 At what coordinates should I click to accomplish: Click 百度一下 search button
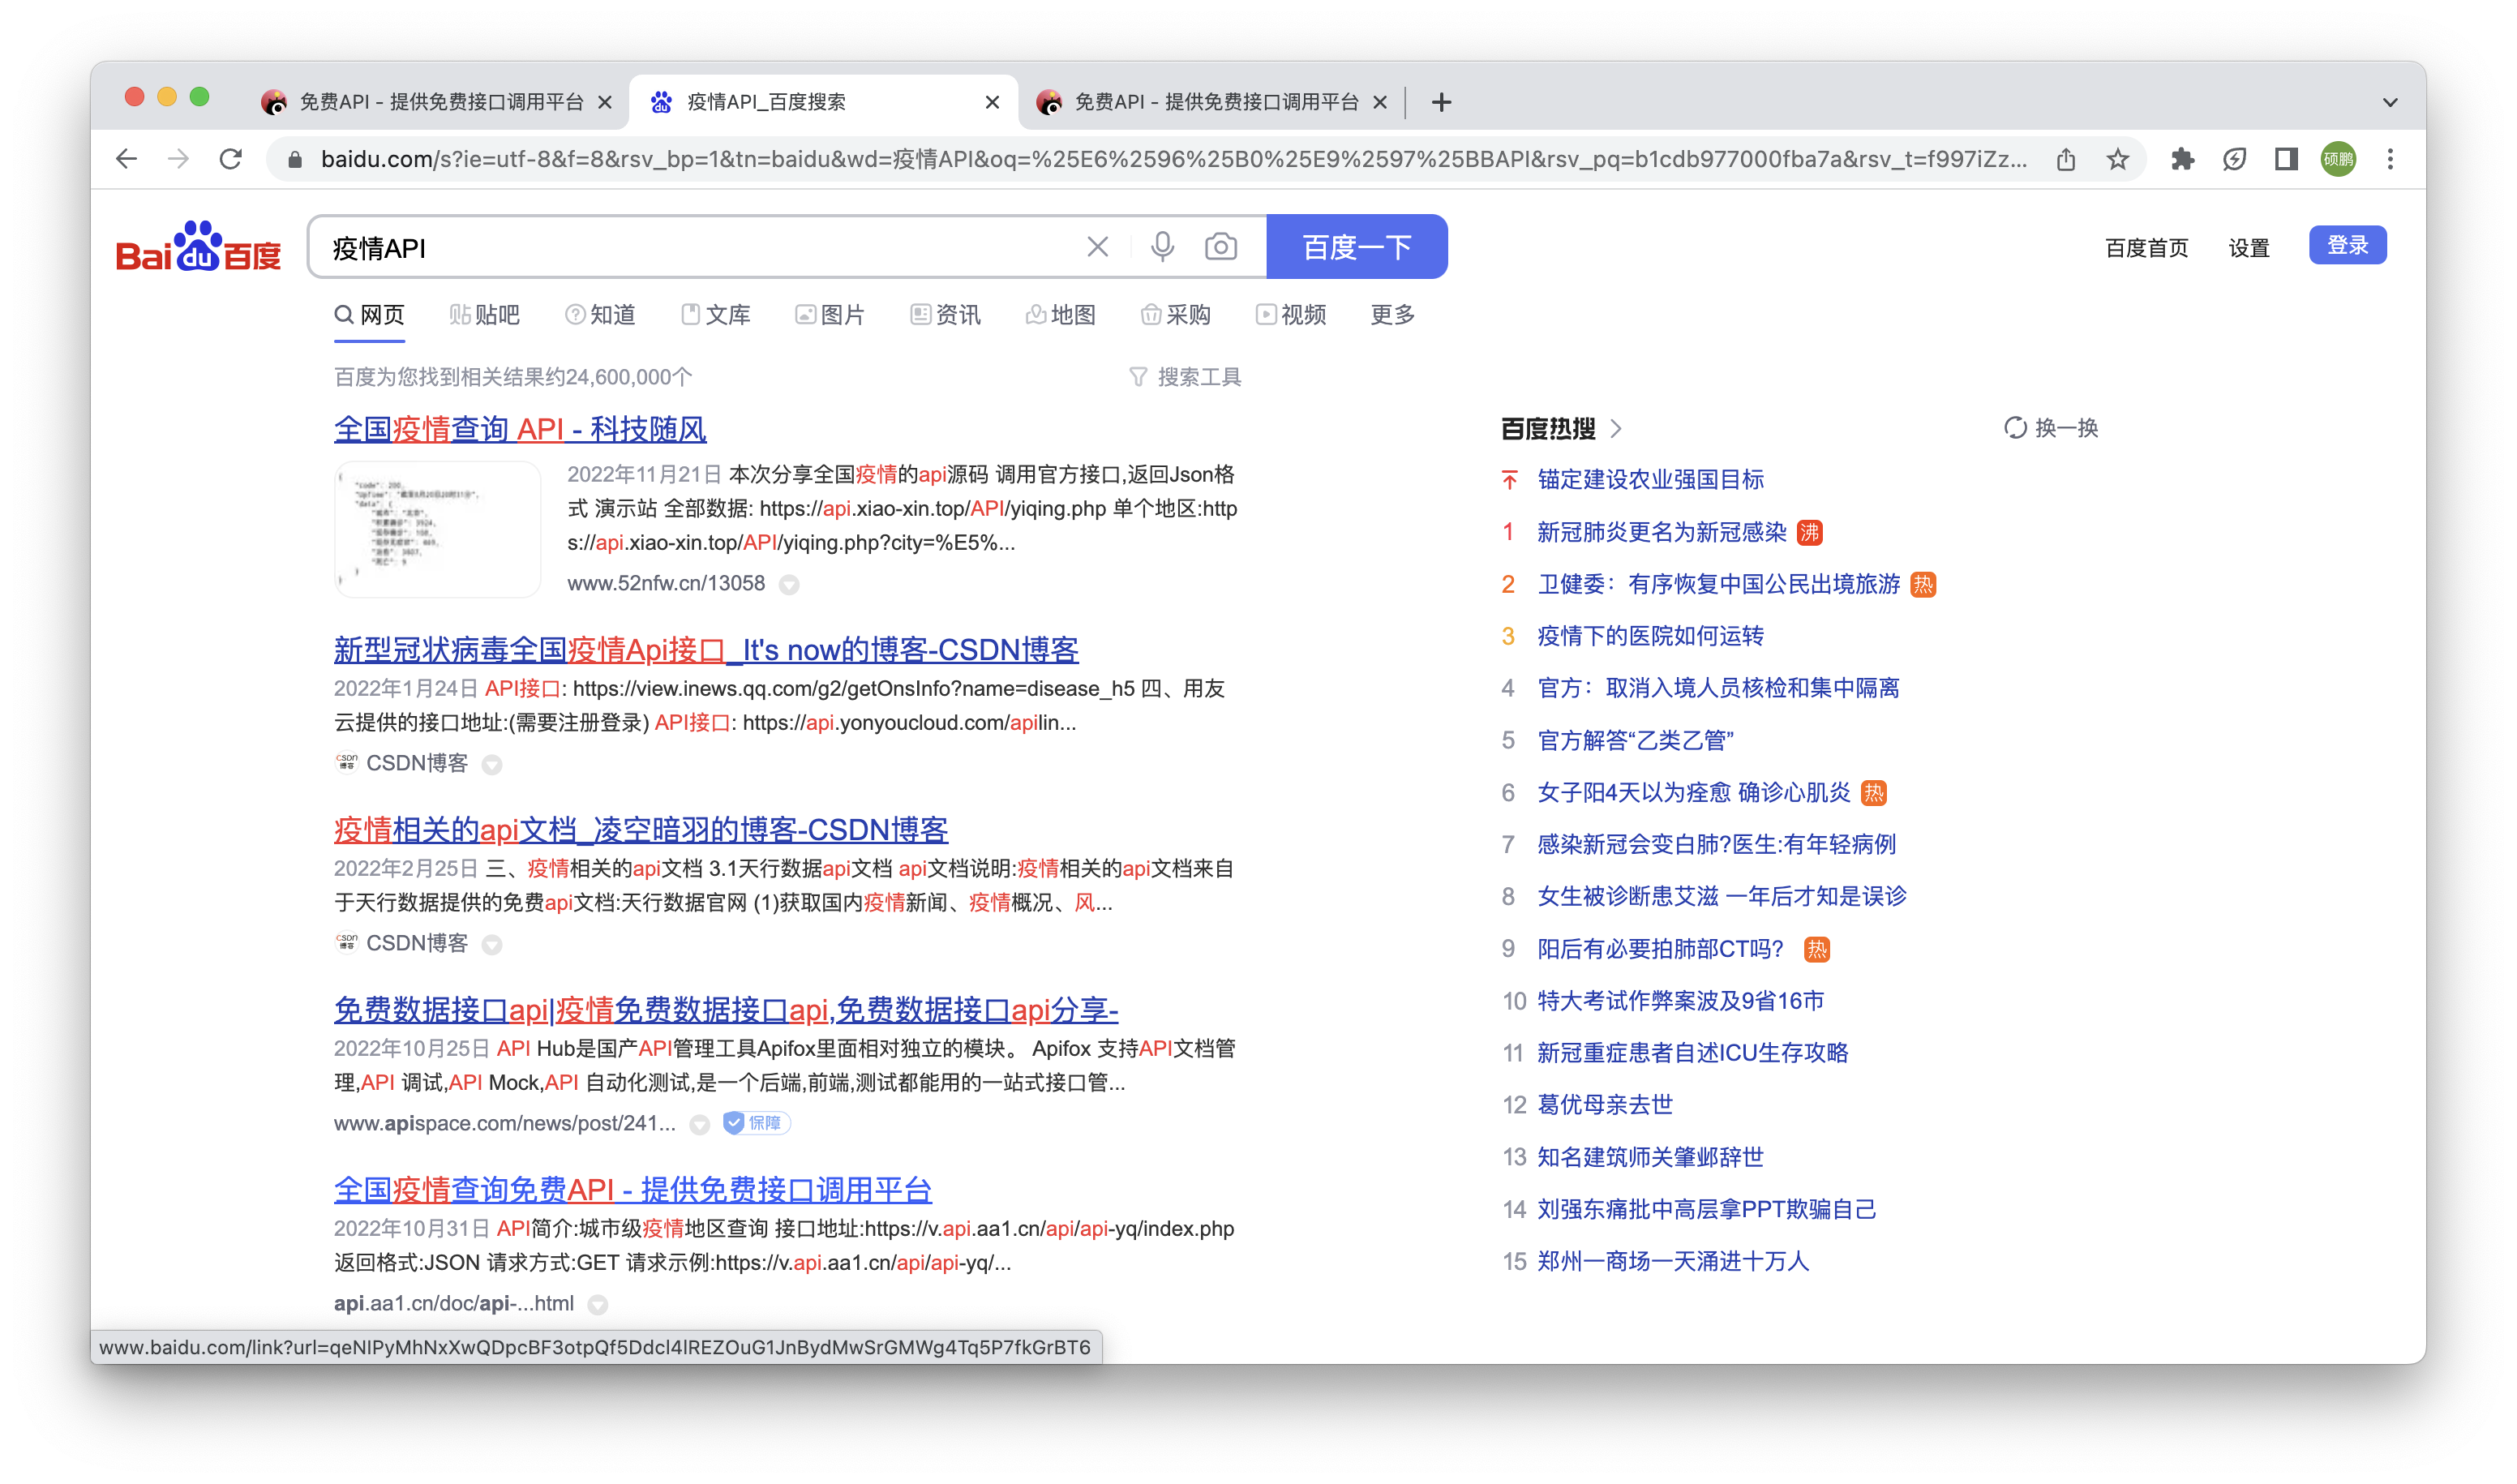coord(1356,246)
